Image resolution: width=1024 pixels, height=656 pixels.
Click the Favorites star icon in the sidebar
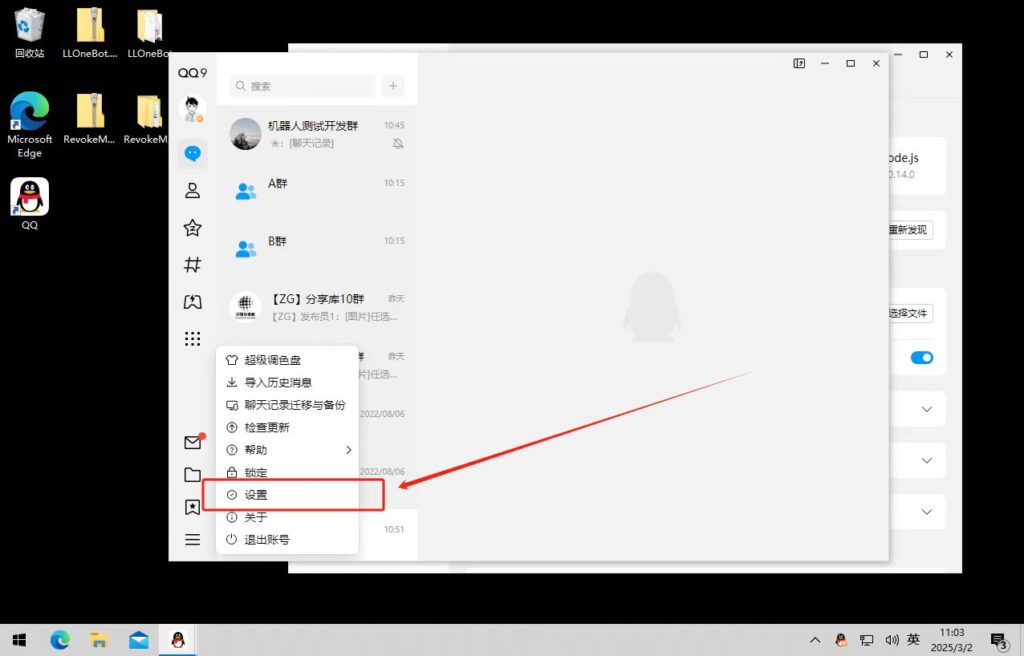pos(192,227)
